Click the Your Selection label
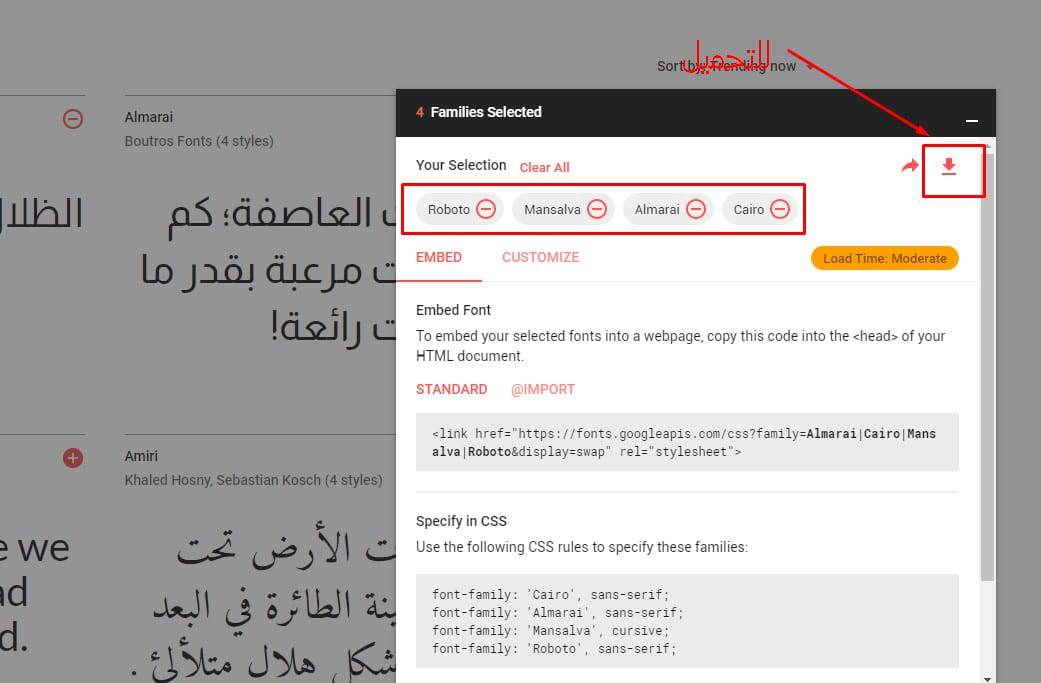 (x=461, y=165)
